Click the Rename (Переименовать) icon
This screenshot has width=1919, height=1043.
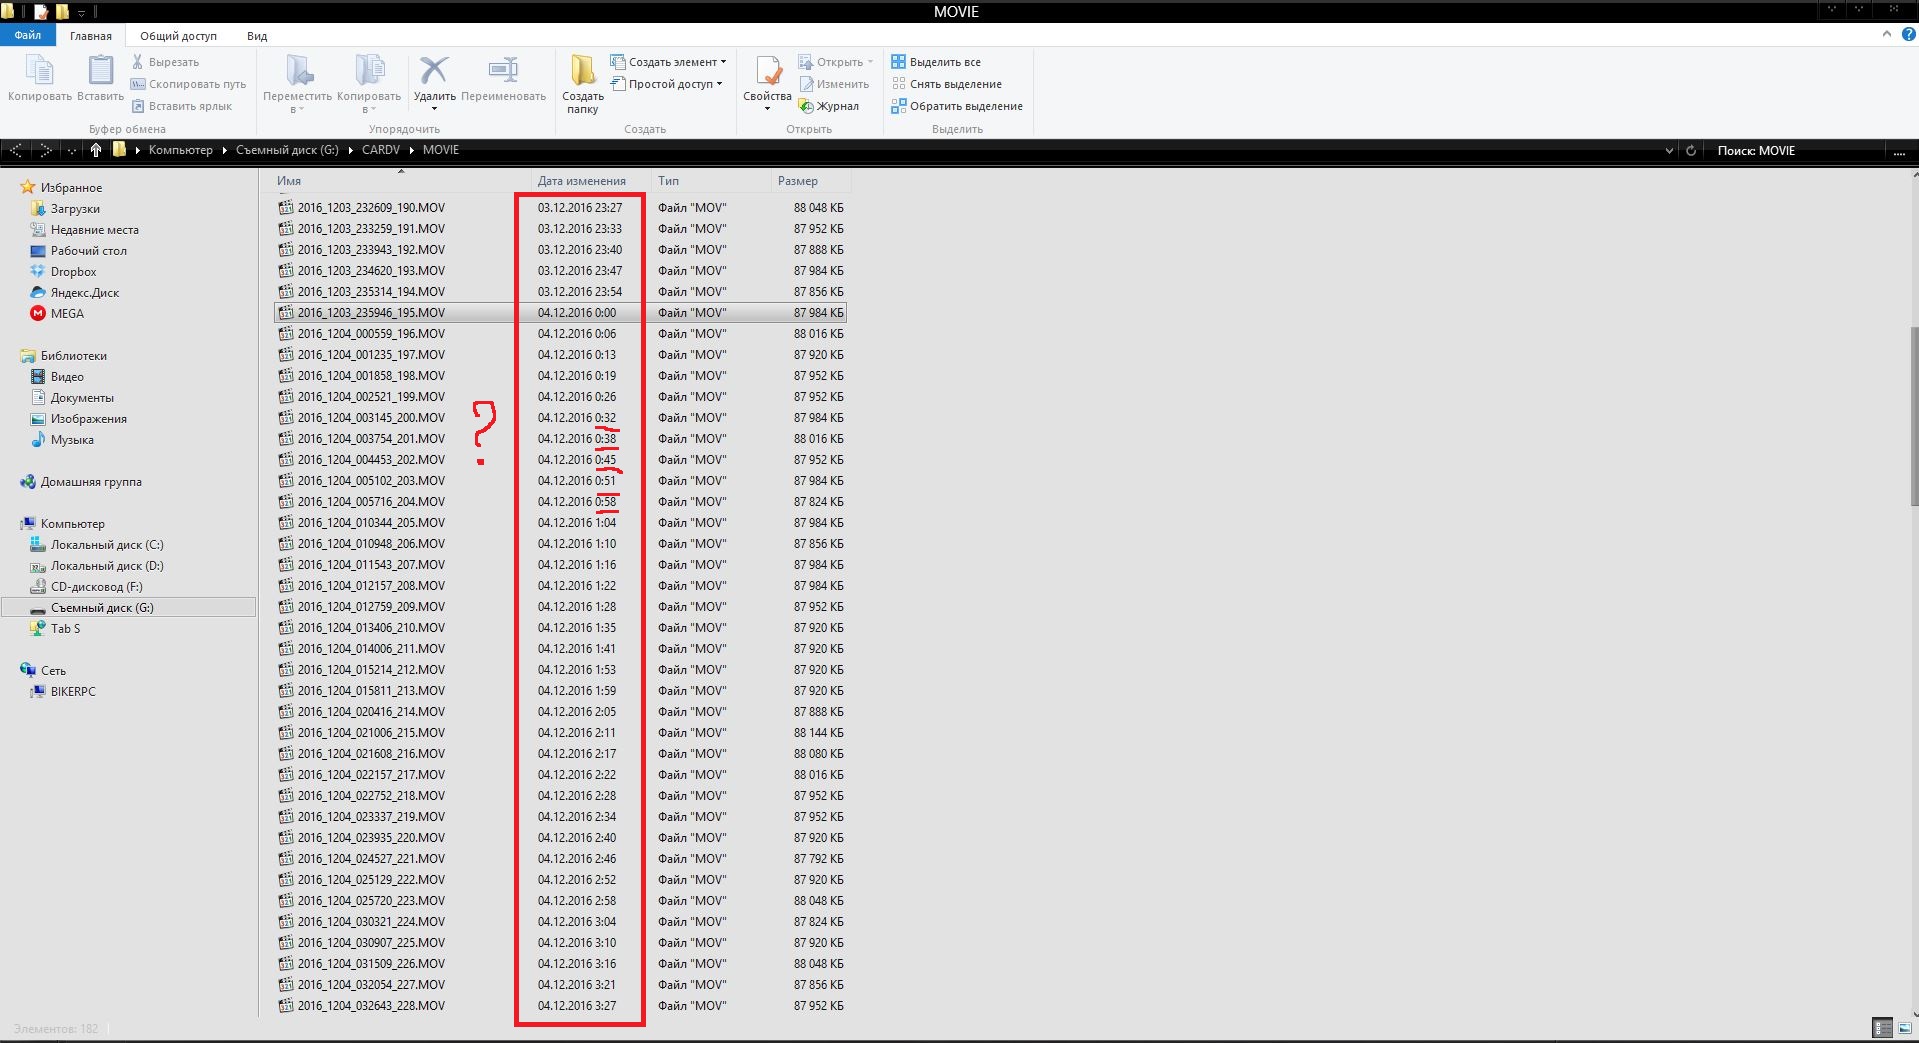click(x=503, y=72)
